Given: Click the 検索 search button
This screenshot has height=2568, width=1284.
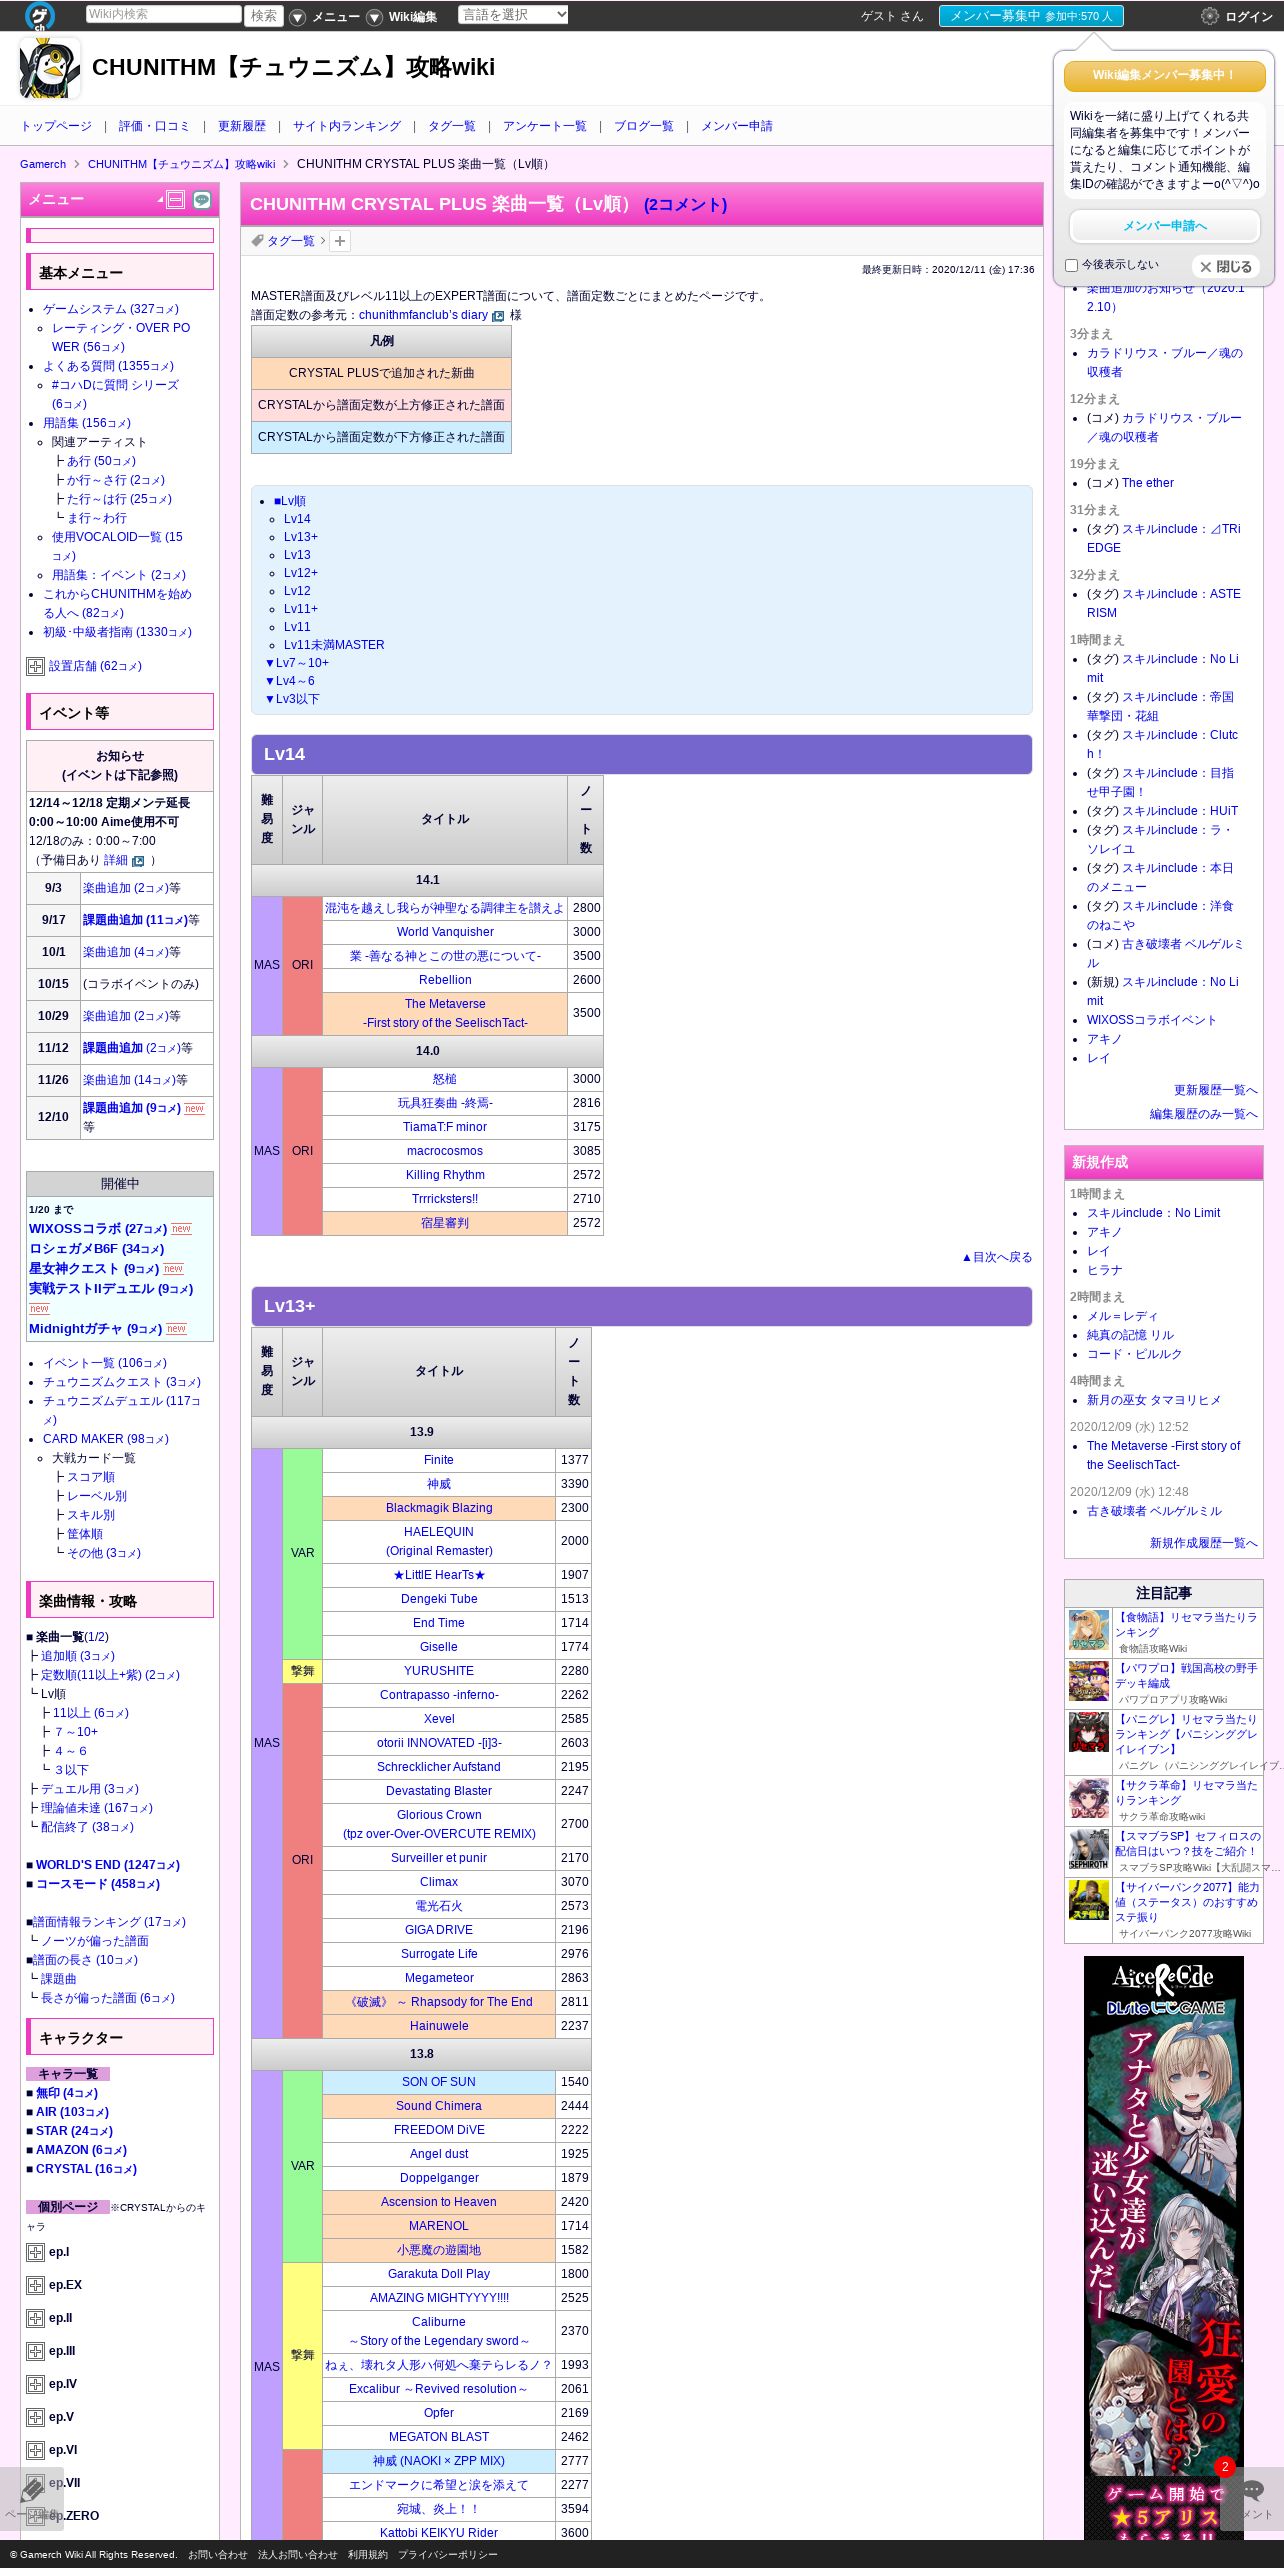Looking at the screenshot, I should pyautogui.click(x=264, y=15).
